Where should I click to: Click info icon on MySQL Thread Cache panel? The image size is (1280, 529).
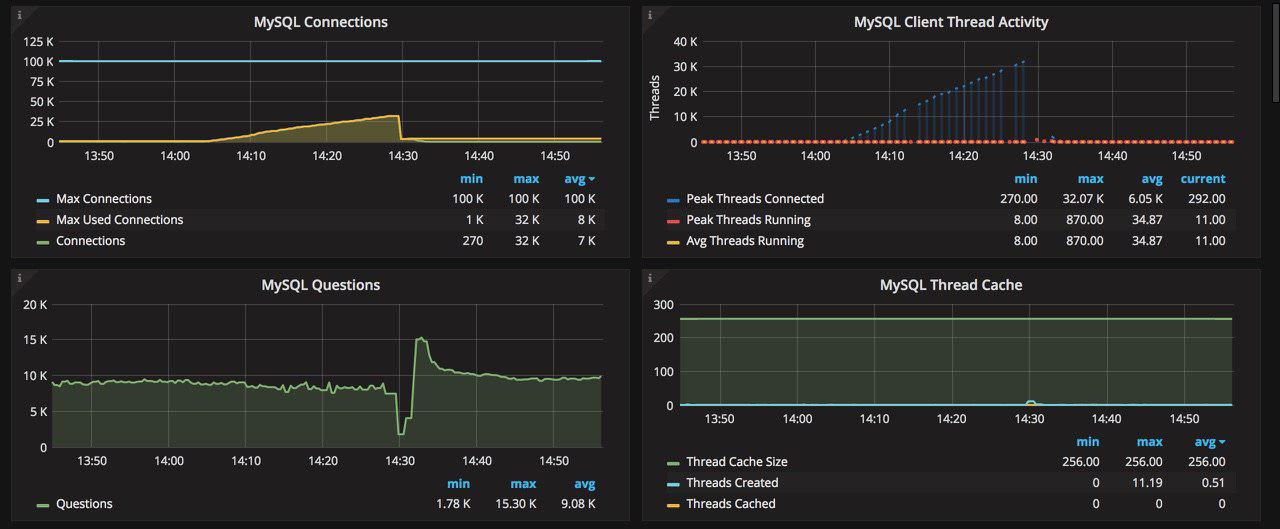click(x=650, y=278)
